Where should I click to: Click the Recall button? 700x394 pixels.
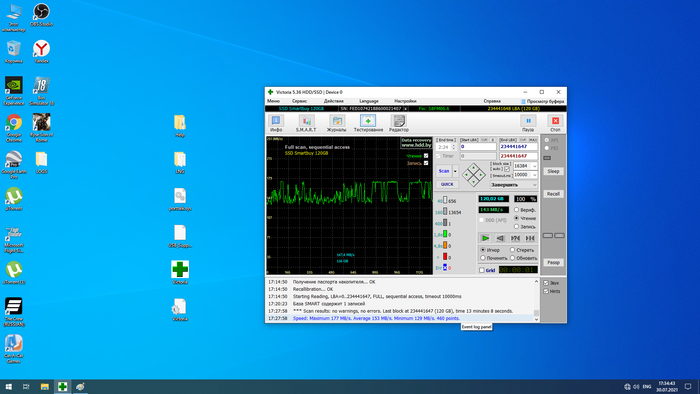coord(553,194)
